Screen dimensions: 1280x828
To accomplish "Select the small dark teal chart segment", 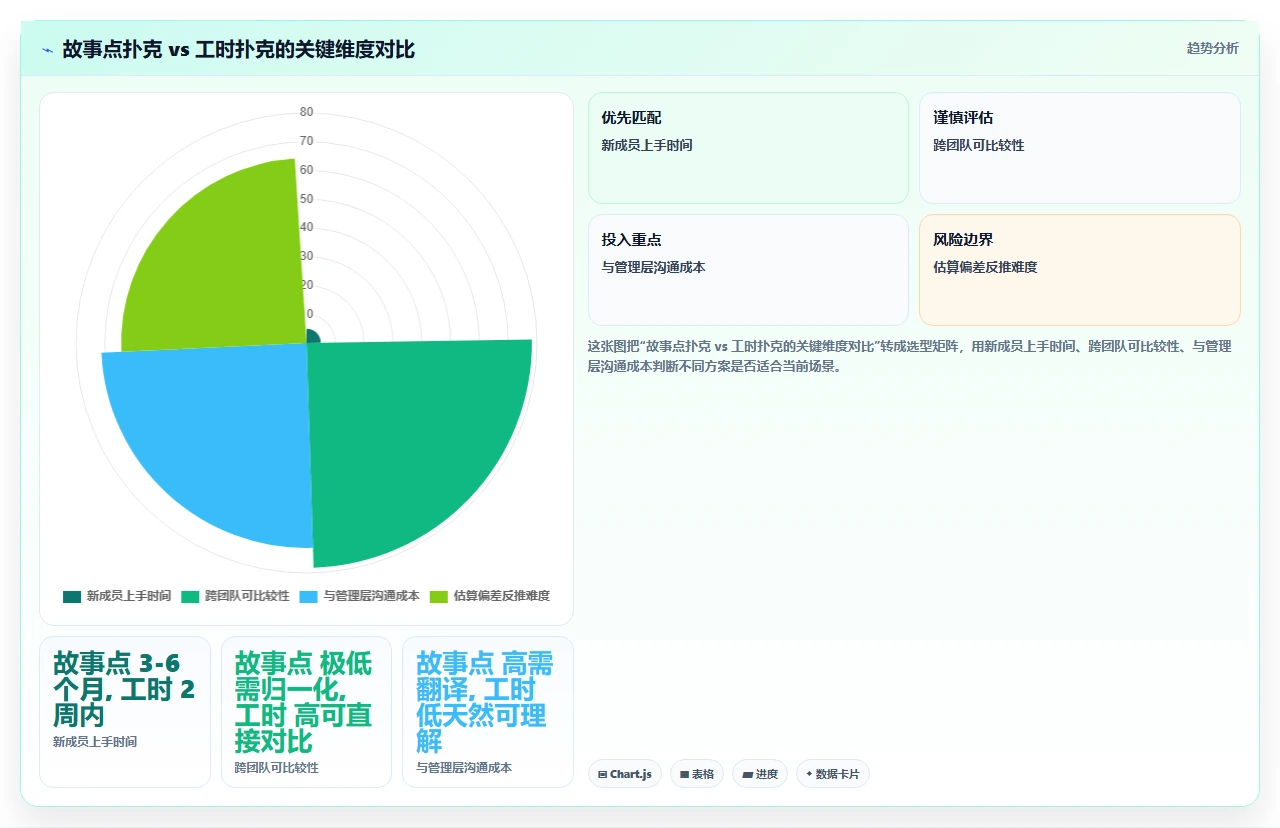I will click(312, 336).
